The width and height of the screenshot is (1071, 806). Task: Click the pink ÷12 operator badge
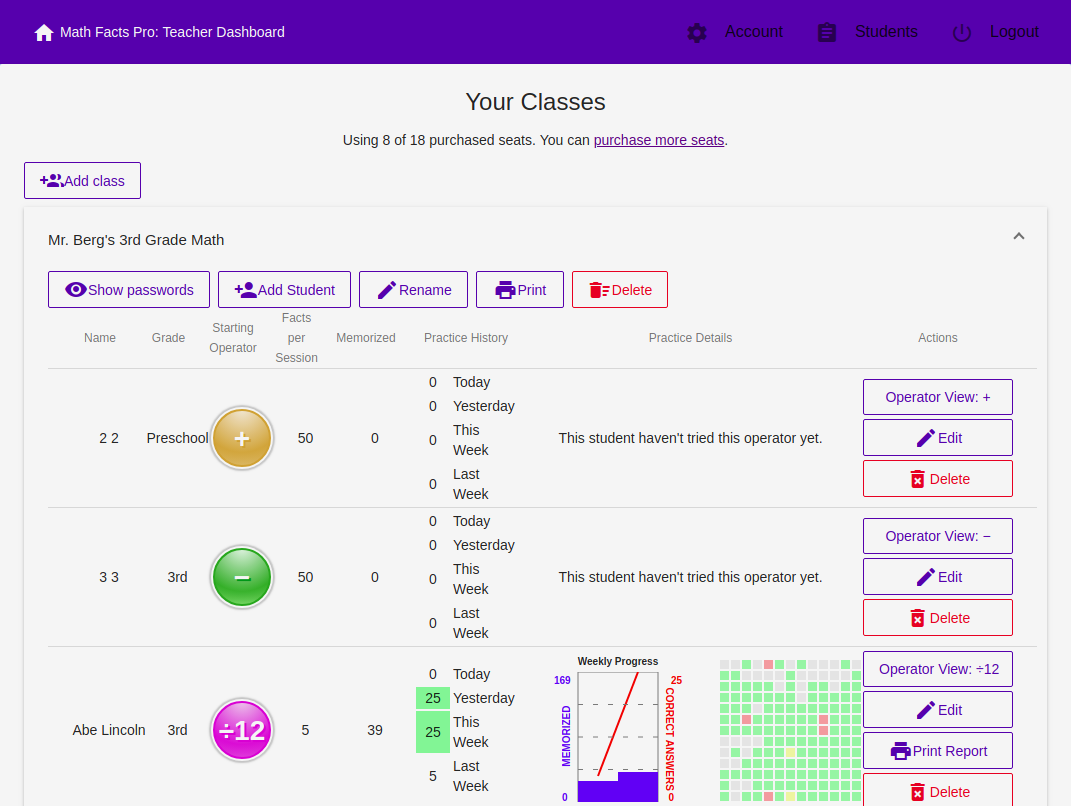(x=242, y=730)
